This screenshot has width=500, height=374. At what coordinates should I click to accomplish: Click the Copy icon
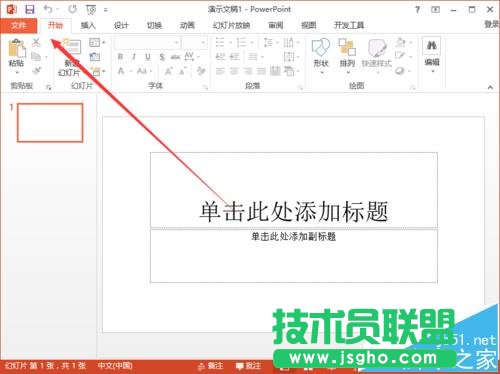(x=36, y=57)
